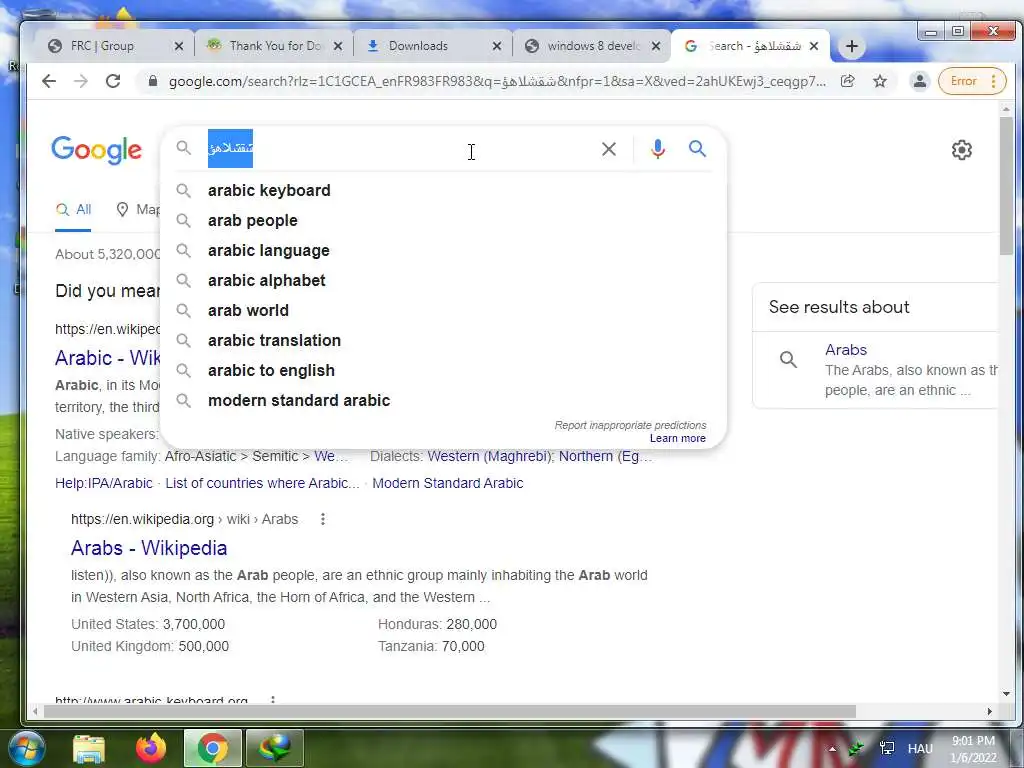
Task: Click the Error update button
Action: (x=972, y=81)
